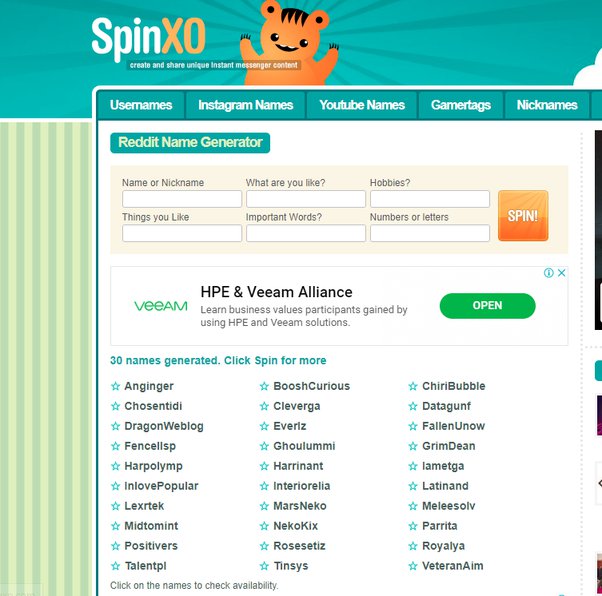Screen dimensions: 602x596
Task: Click the star next to ChiriBubble
Action: click(x=413, y=386)
